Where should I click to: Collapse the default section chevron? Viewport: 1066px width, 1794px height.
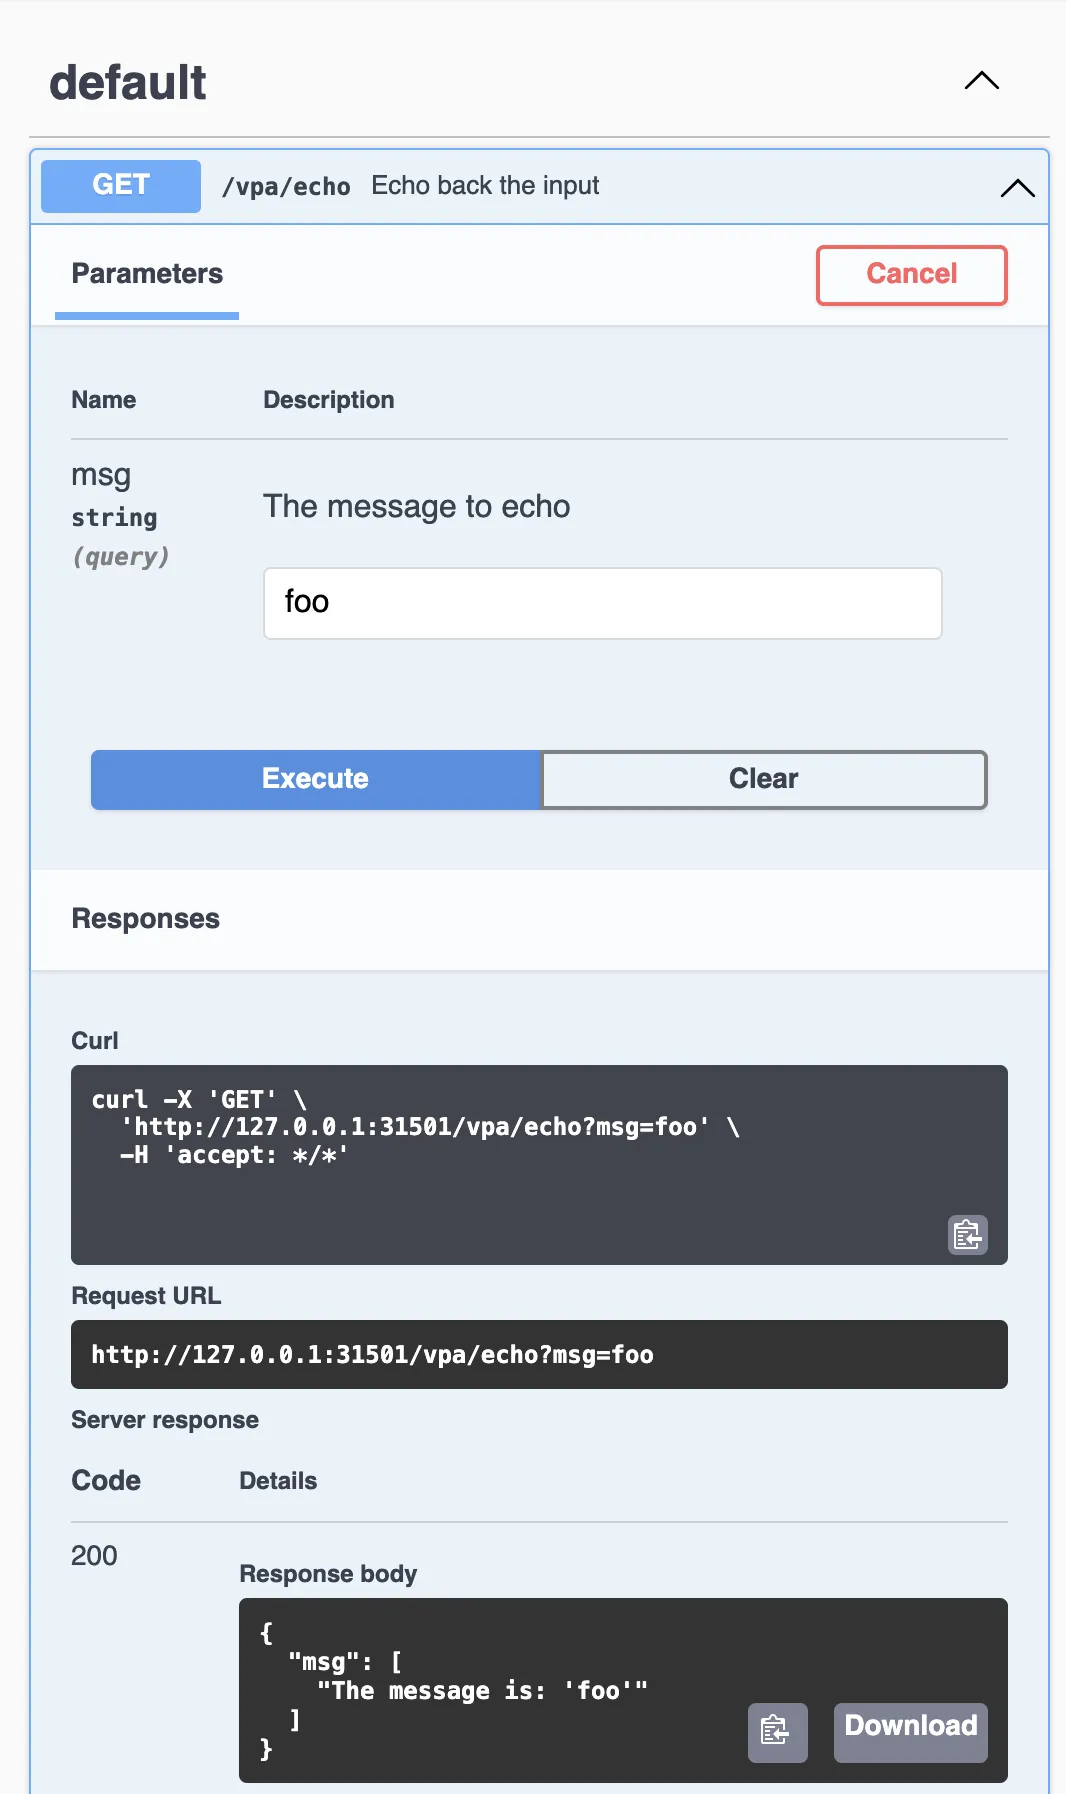coord(981,81)
